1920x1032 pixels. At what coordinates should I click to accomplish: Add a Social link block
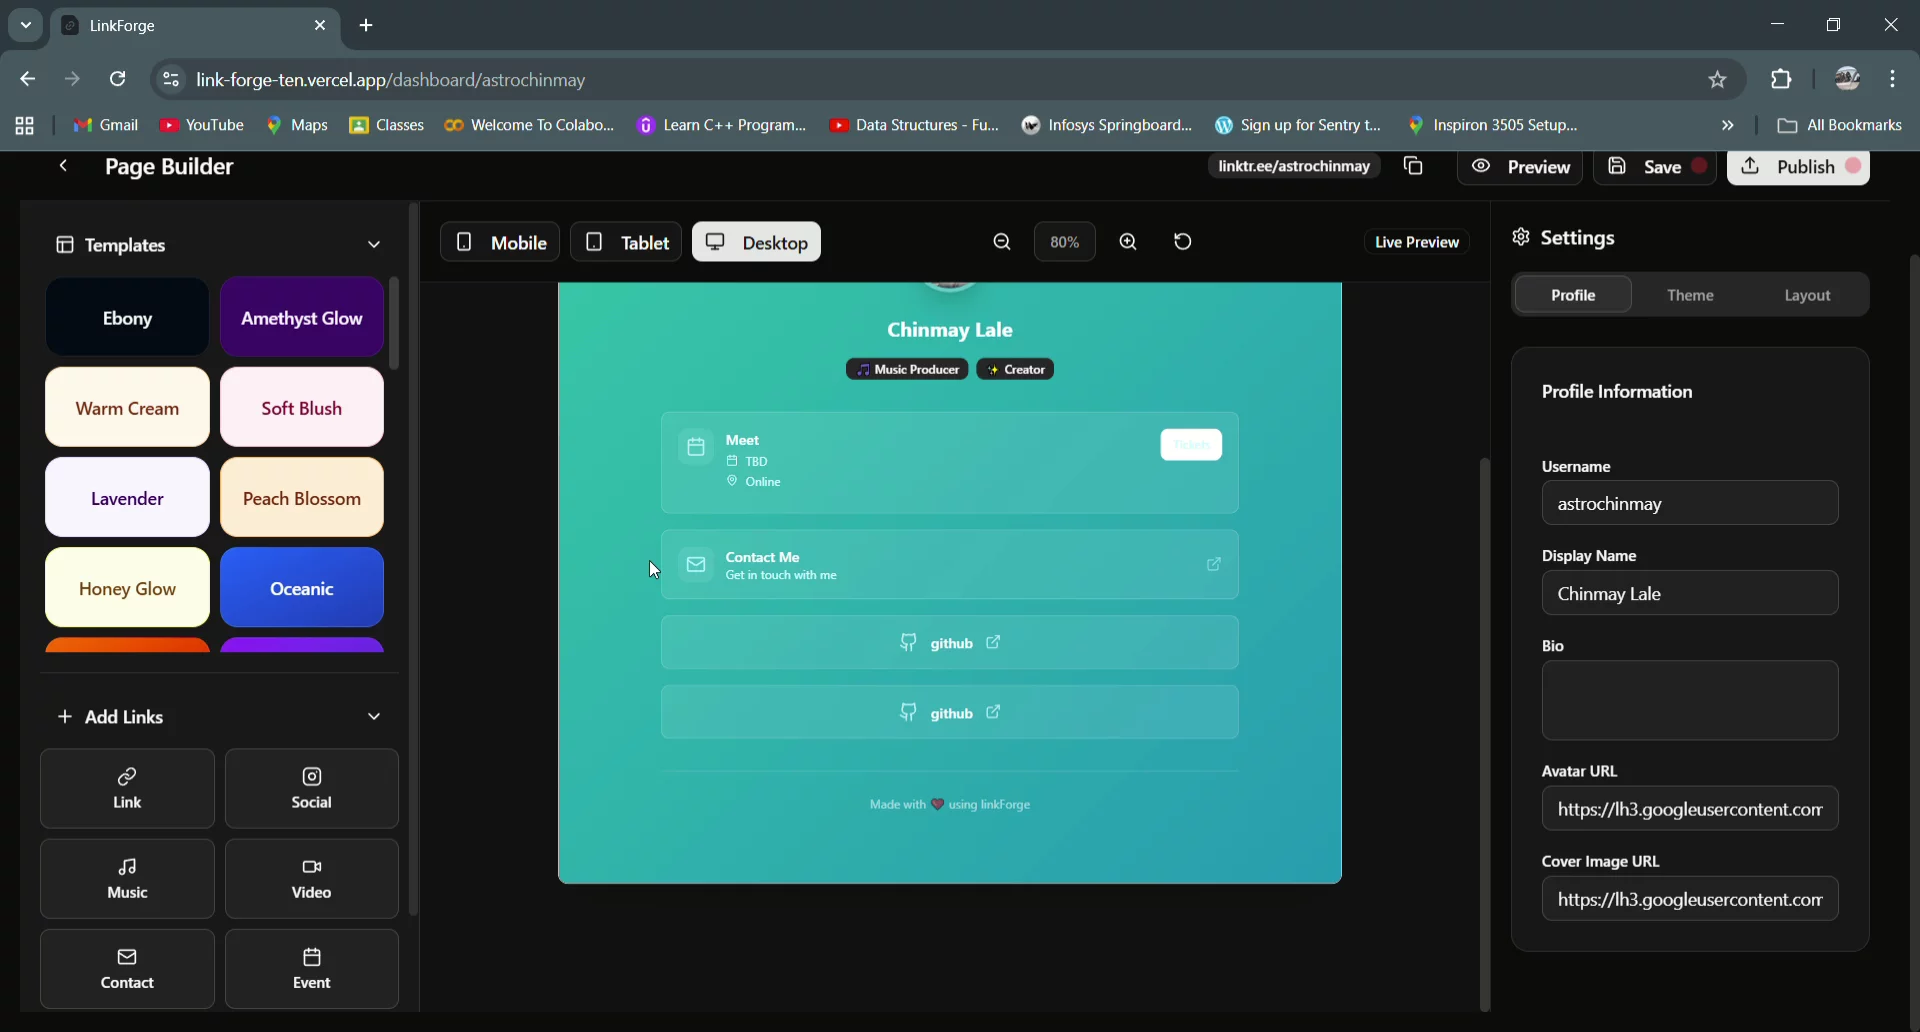(311, 789)
